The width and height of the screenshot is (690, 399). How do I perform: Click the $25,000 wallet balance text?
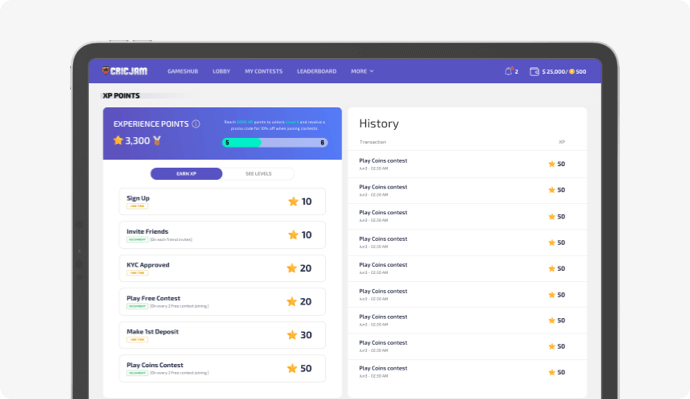click(x=553, y=71)
